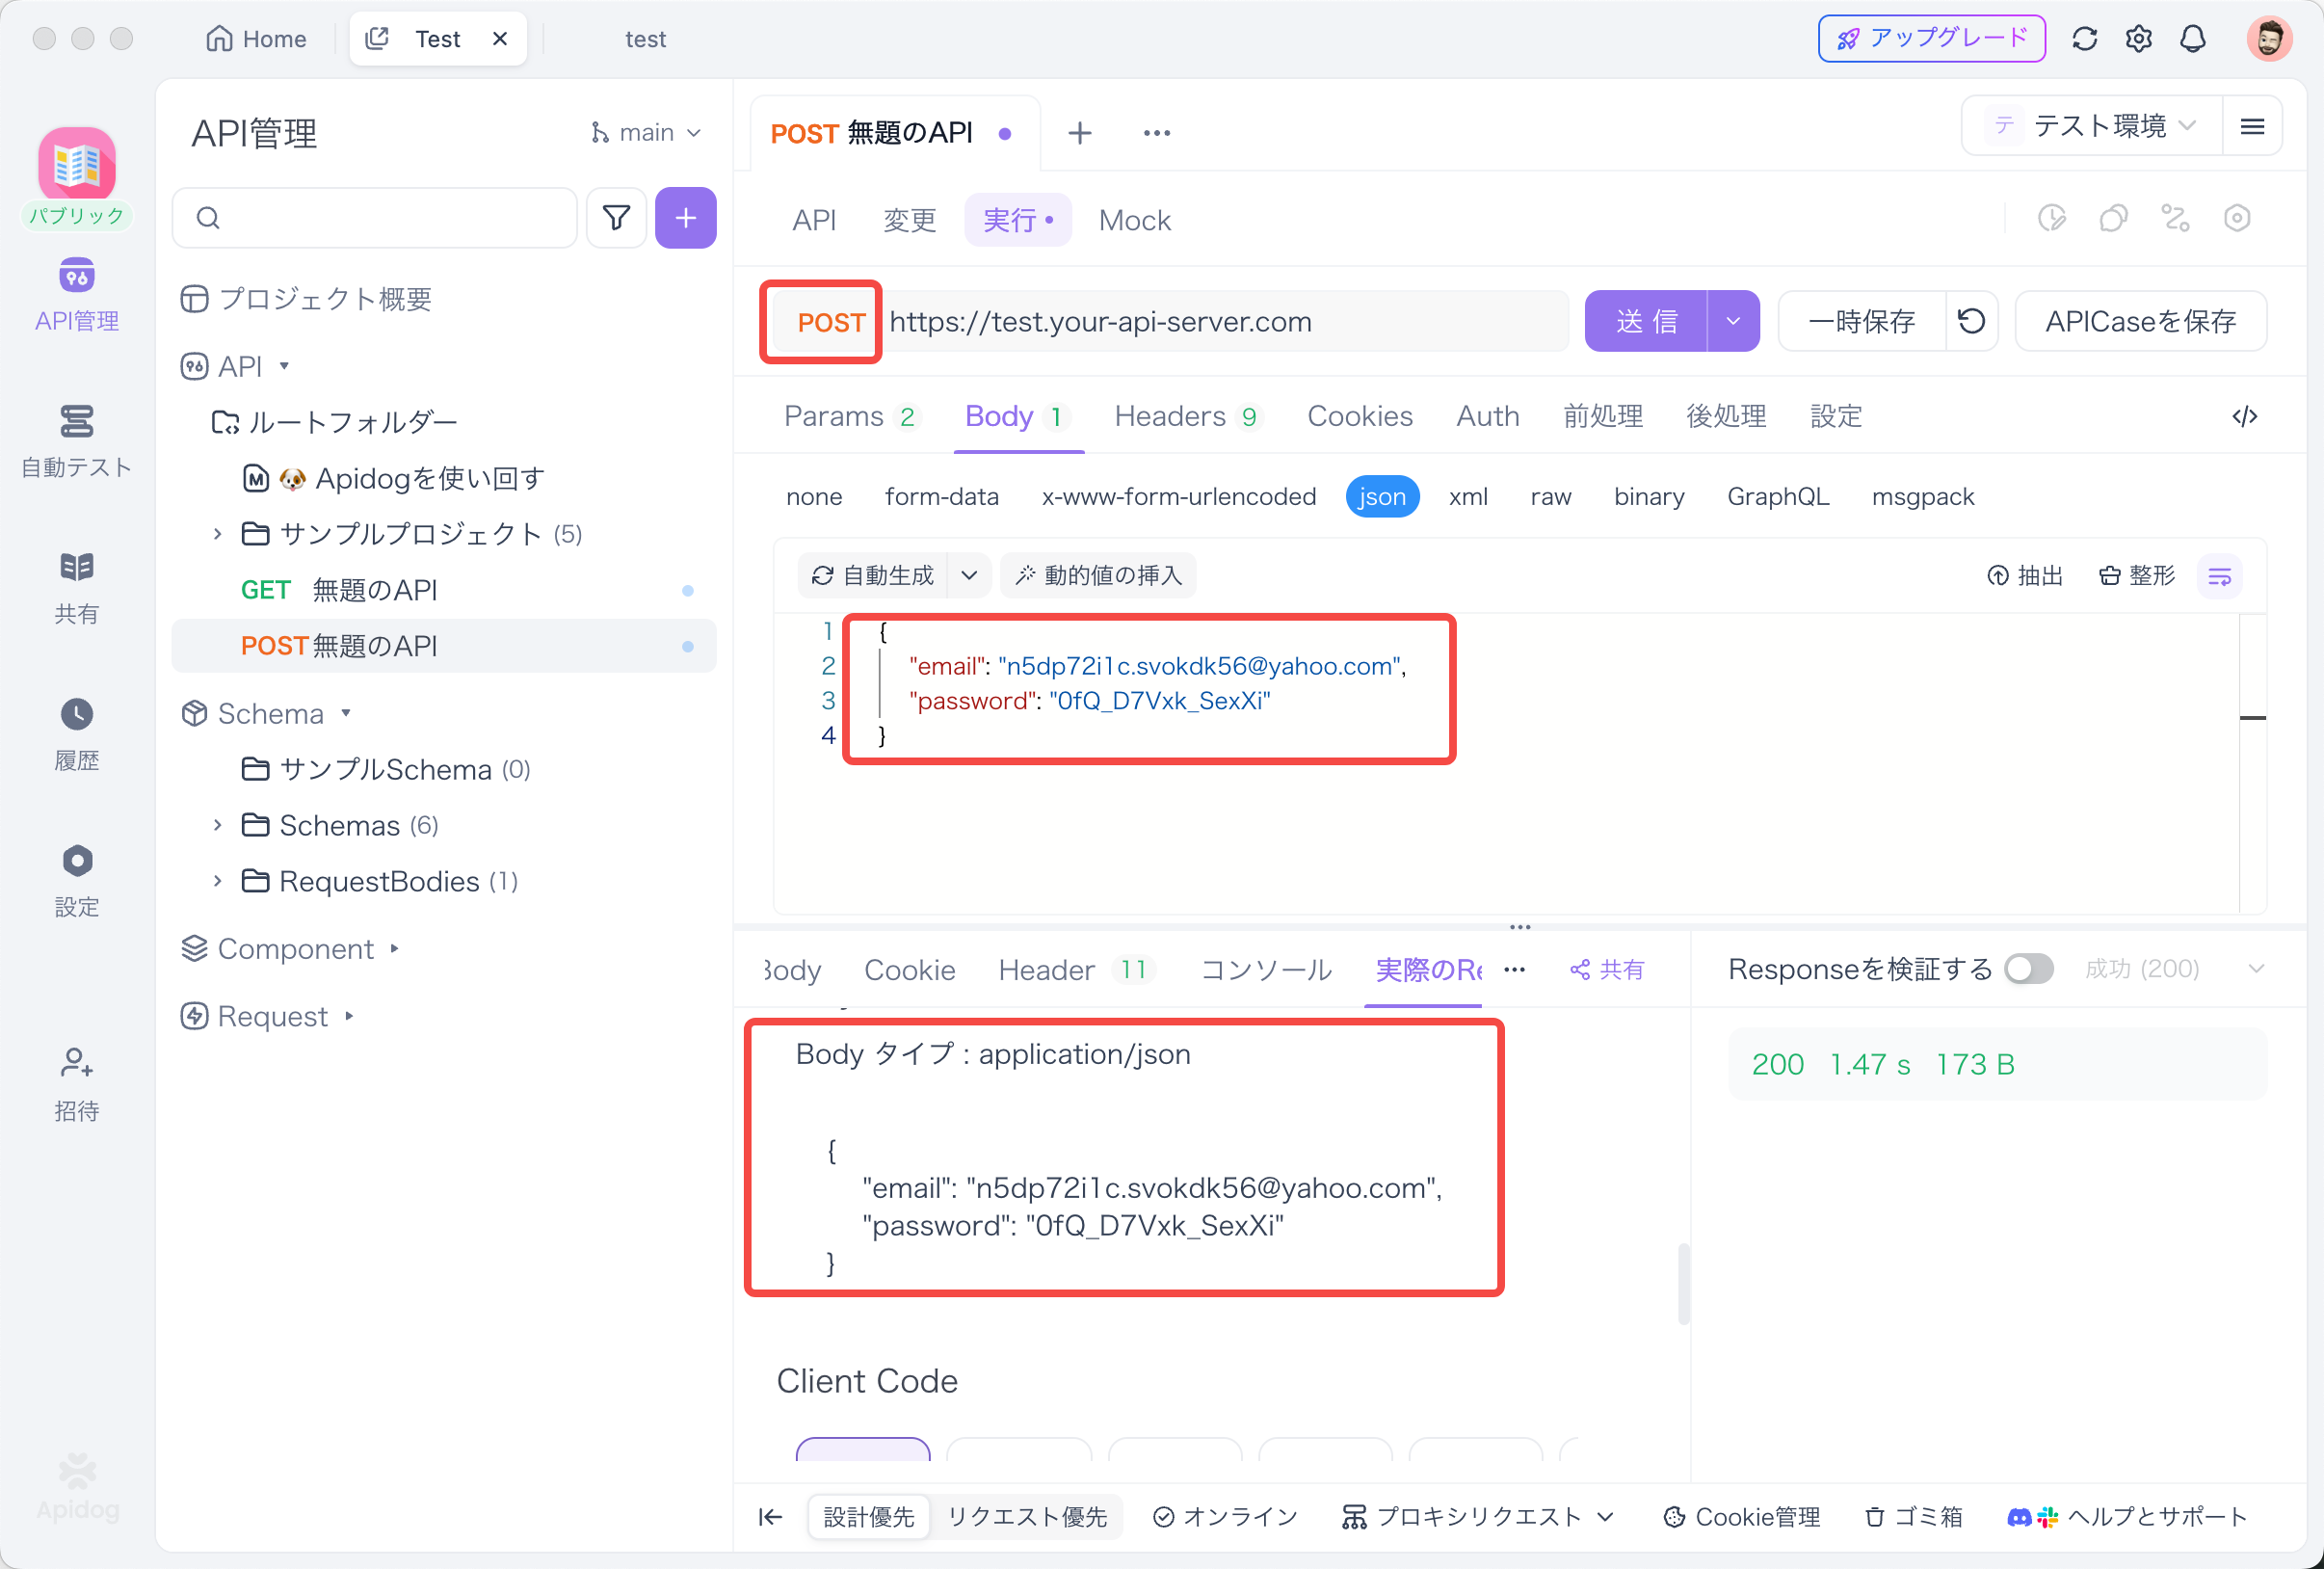The image size is (2324, 1569).
Task: Click the filter funnel icon
Action: tap(616, 218)
